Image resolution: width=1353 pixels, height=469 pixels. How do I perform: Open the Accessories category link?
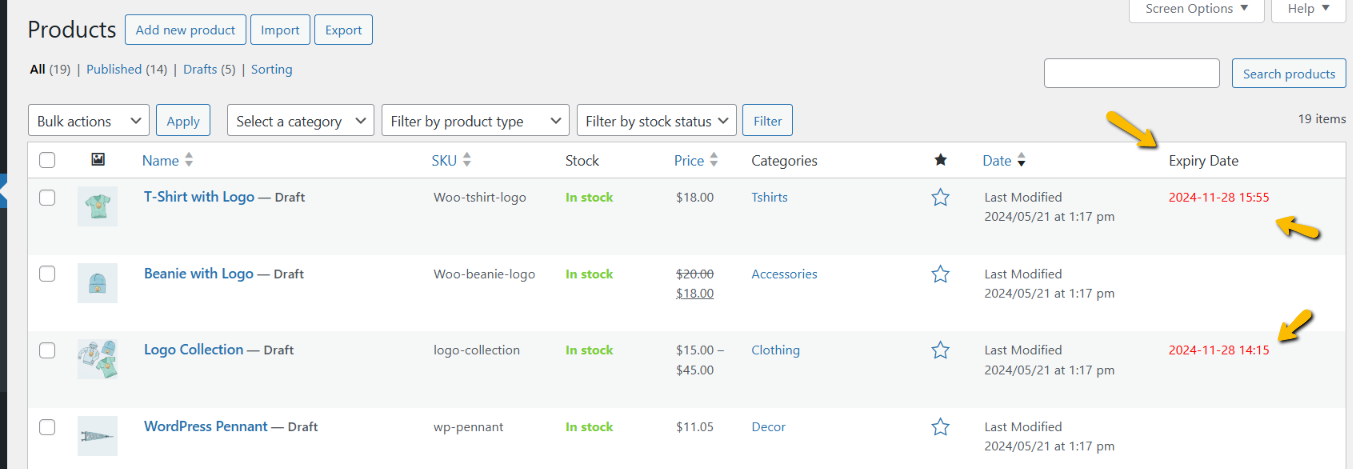click(x=784, y=274)
